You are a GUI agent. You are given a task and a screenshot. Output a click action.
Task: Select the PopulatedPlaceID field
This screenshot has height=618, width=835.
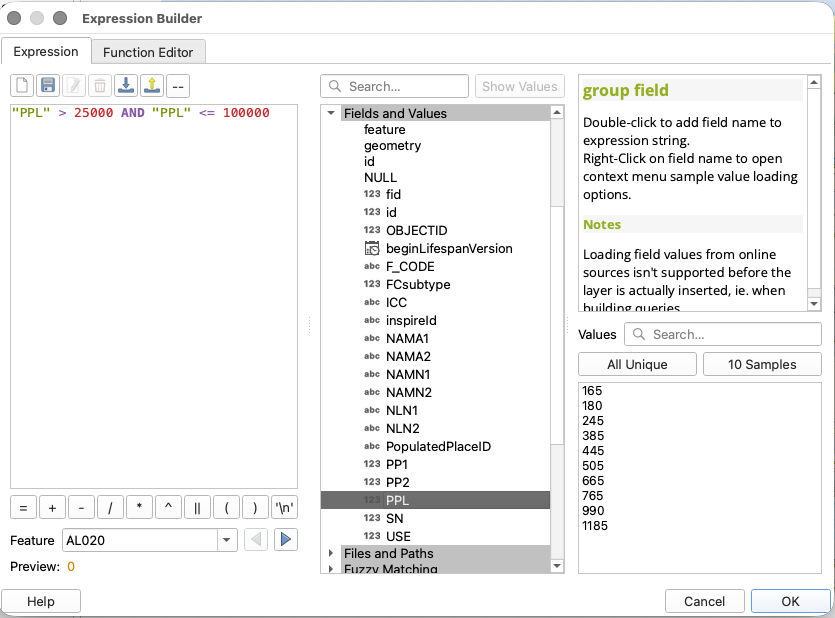click(438, 447)
